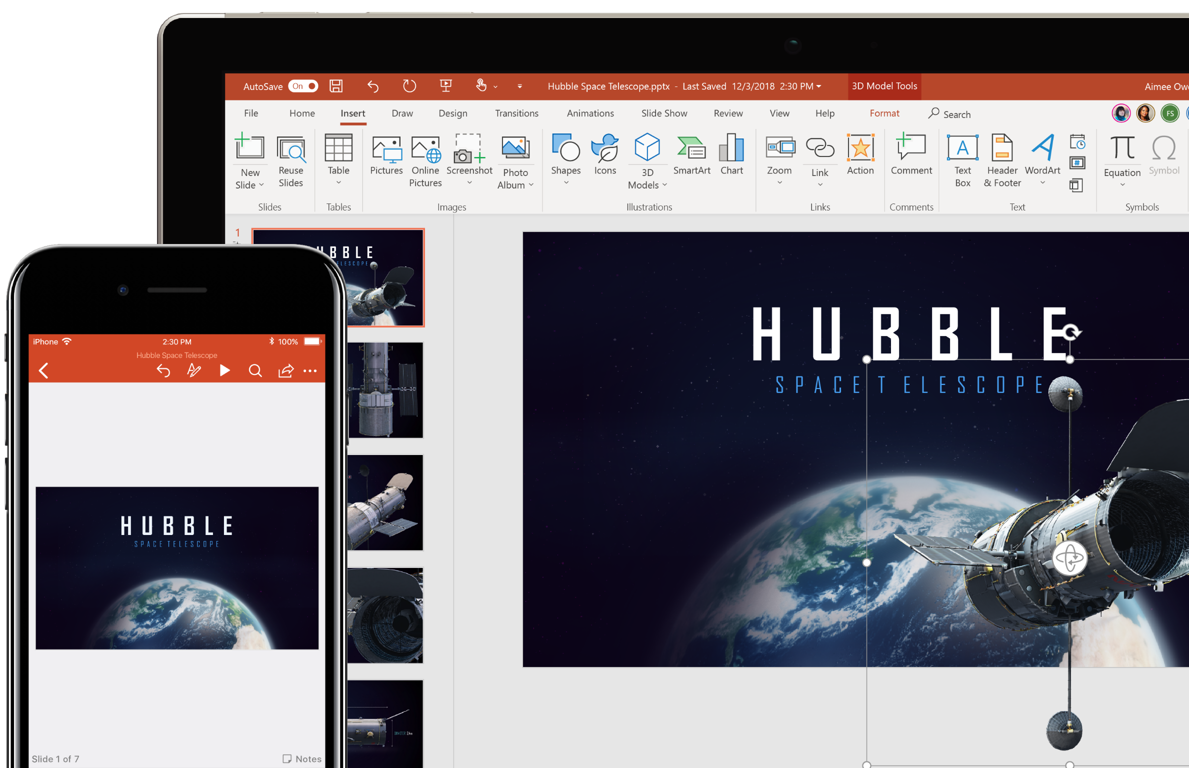The width and height of the screenshot is (1189, 768).
Task: Tap the Hubble slide preview on iPhone
Action: [177, 568]
